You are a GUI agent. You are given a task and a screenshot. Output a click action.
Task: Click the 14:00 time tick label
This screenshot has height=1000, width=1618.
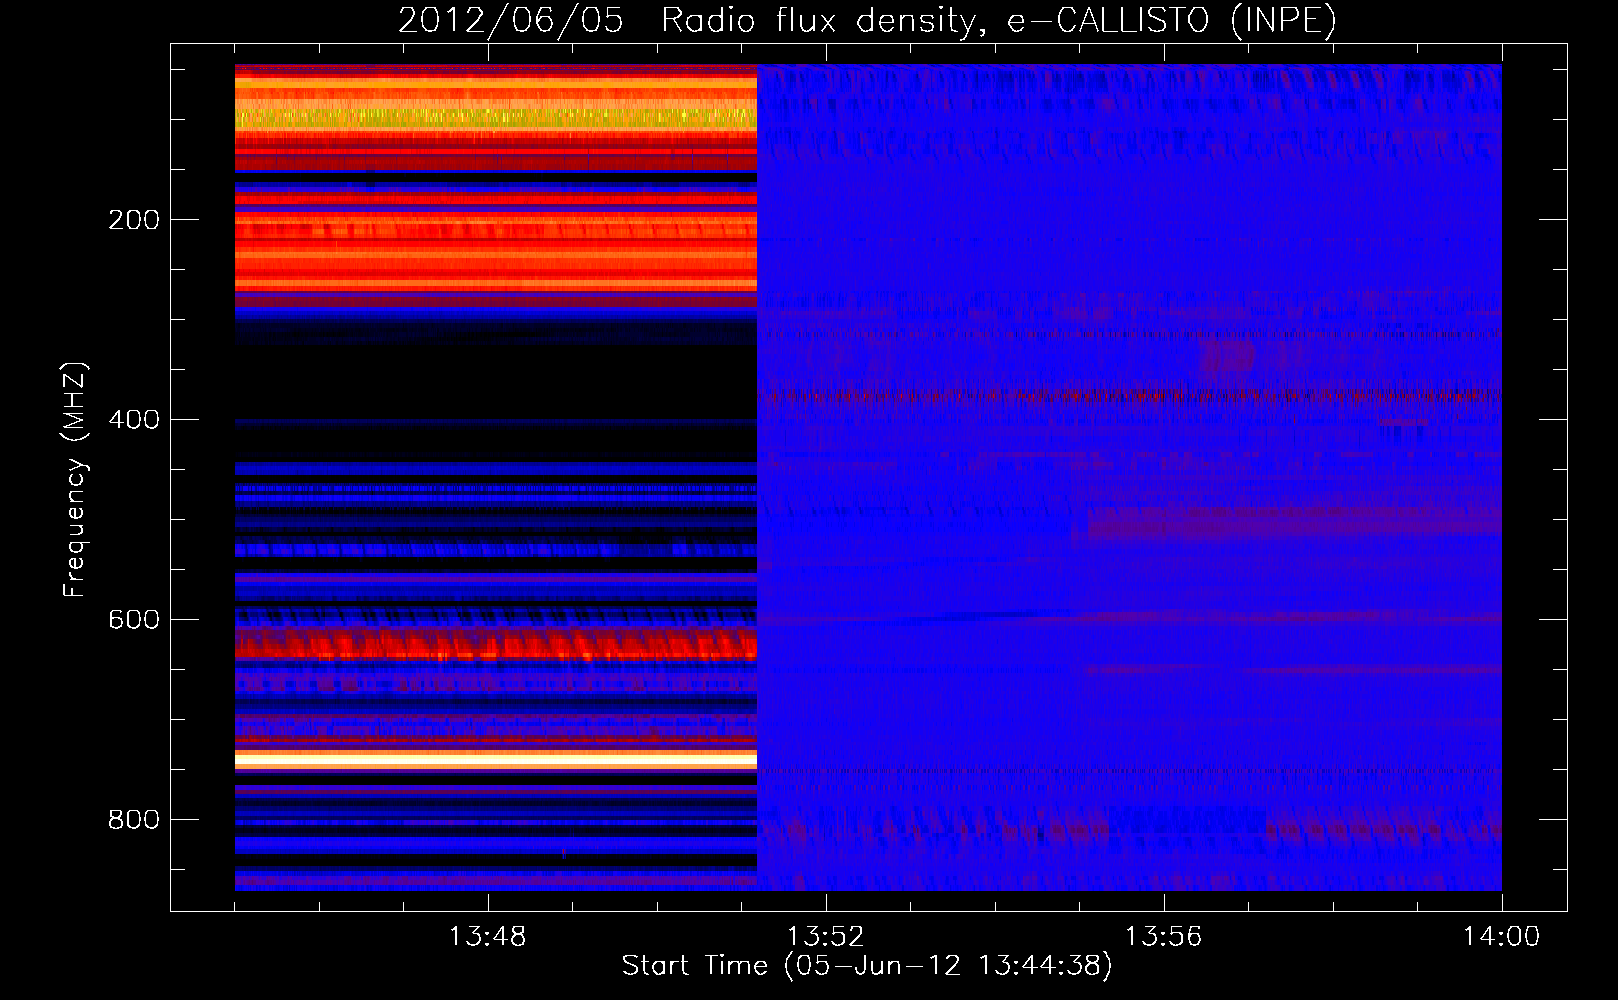[1501, 937]
